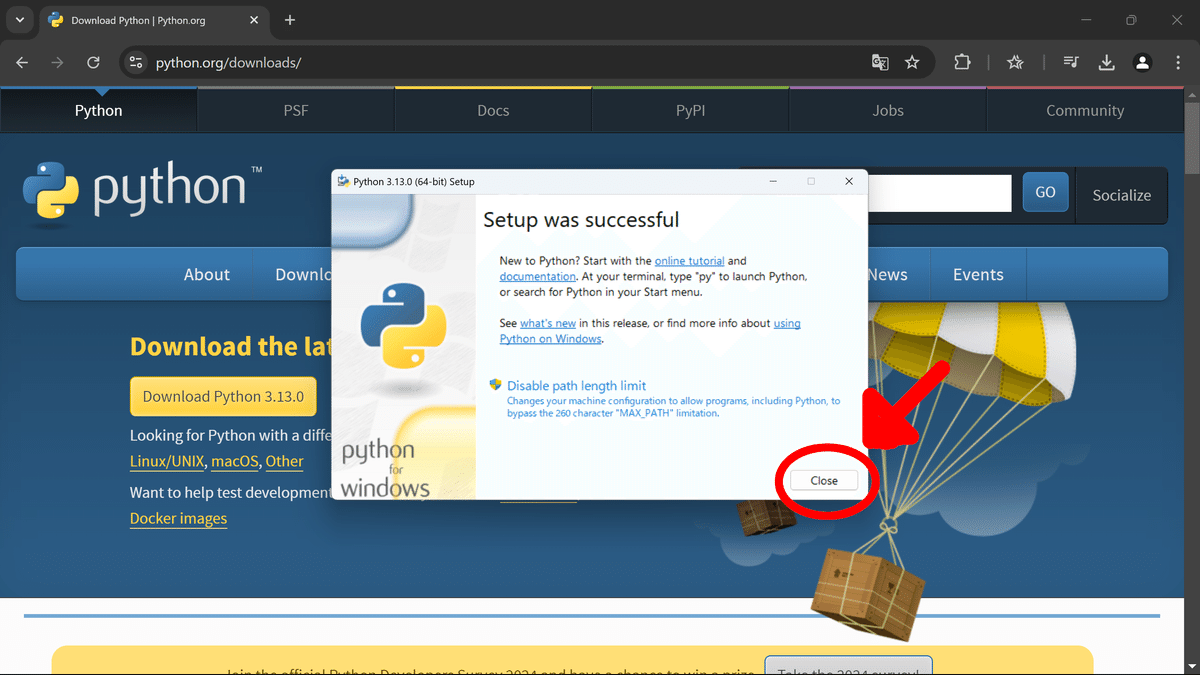Go back with browser back arrow
This screenshot has height=675, width=1200.
point(22,62)
